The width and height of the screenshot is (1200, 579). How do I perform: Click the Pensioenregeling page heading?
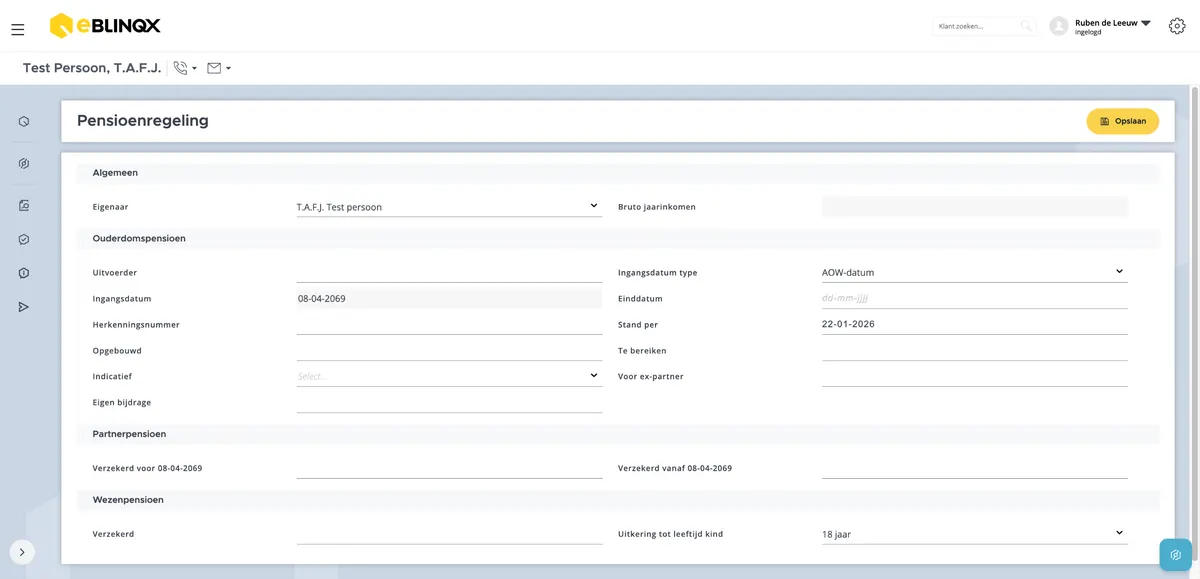click(143, 121)
